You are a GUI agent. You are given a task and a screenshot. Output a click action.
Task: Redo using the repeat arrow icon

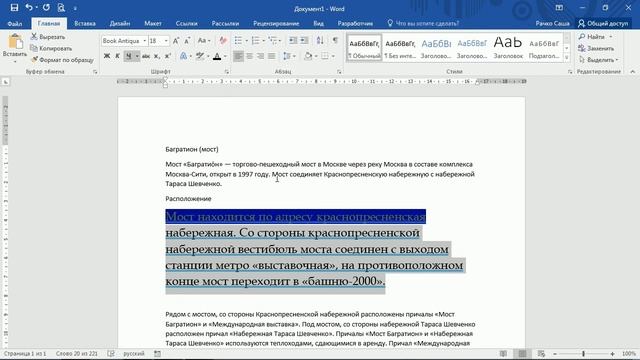[x=46, y=7]
